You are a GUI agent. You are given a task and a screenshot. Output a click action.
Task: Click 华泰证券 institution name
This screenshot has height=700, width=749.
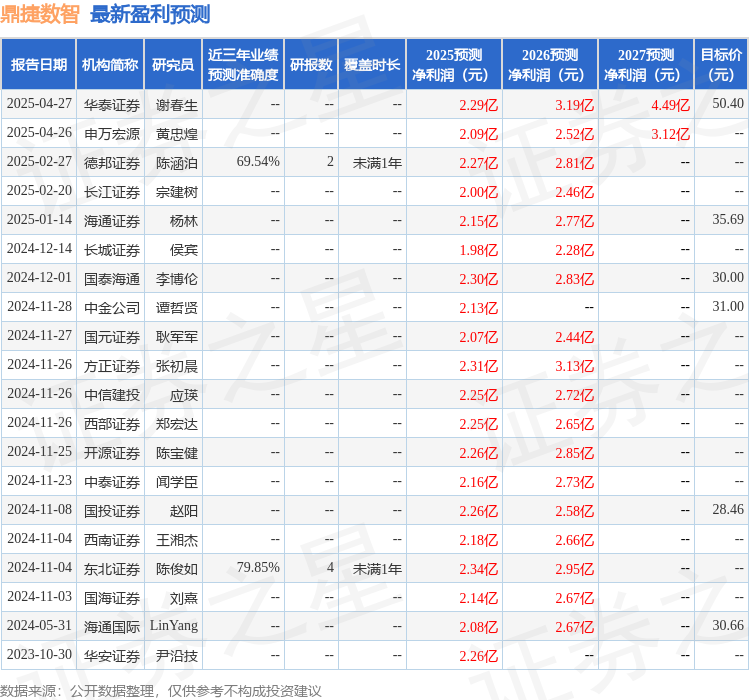tap(112, 105)
